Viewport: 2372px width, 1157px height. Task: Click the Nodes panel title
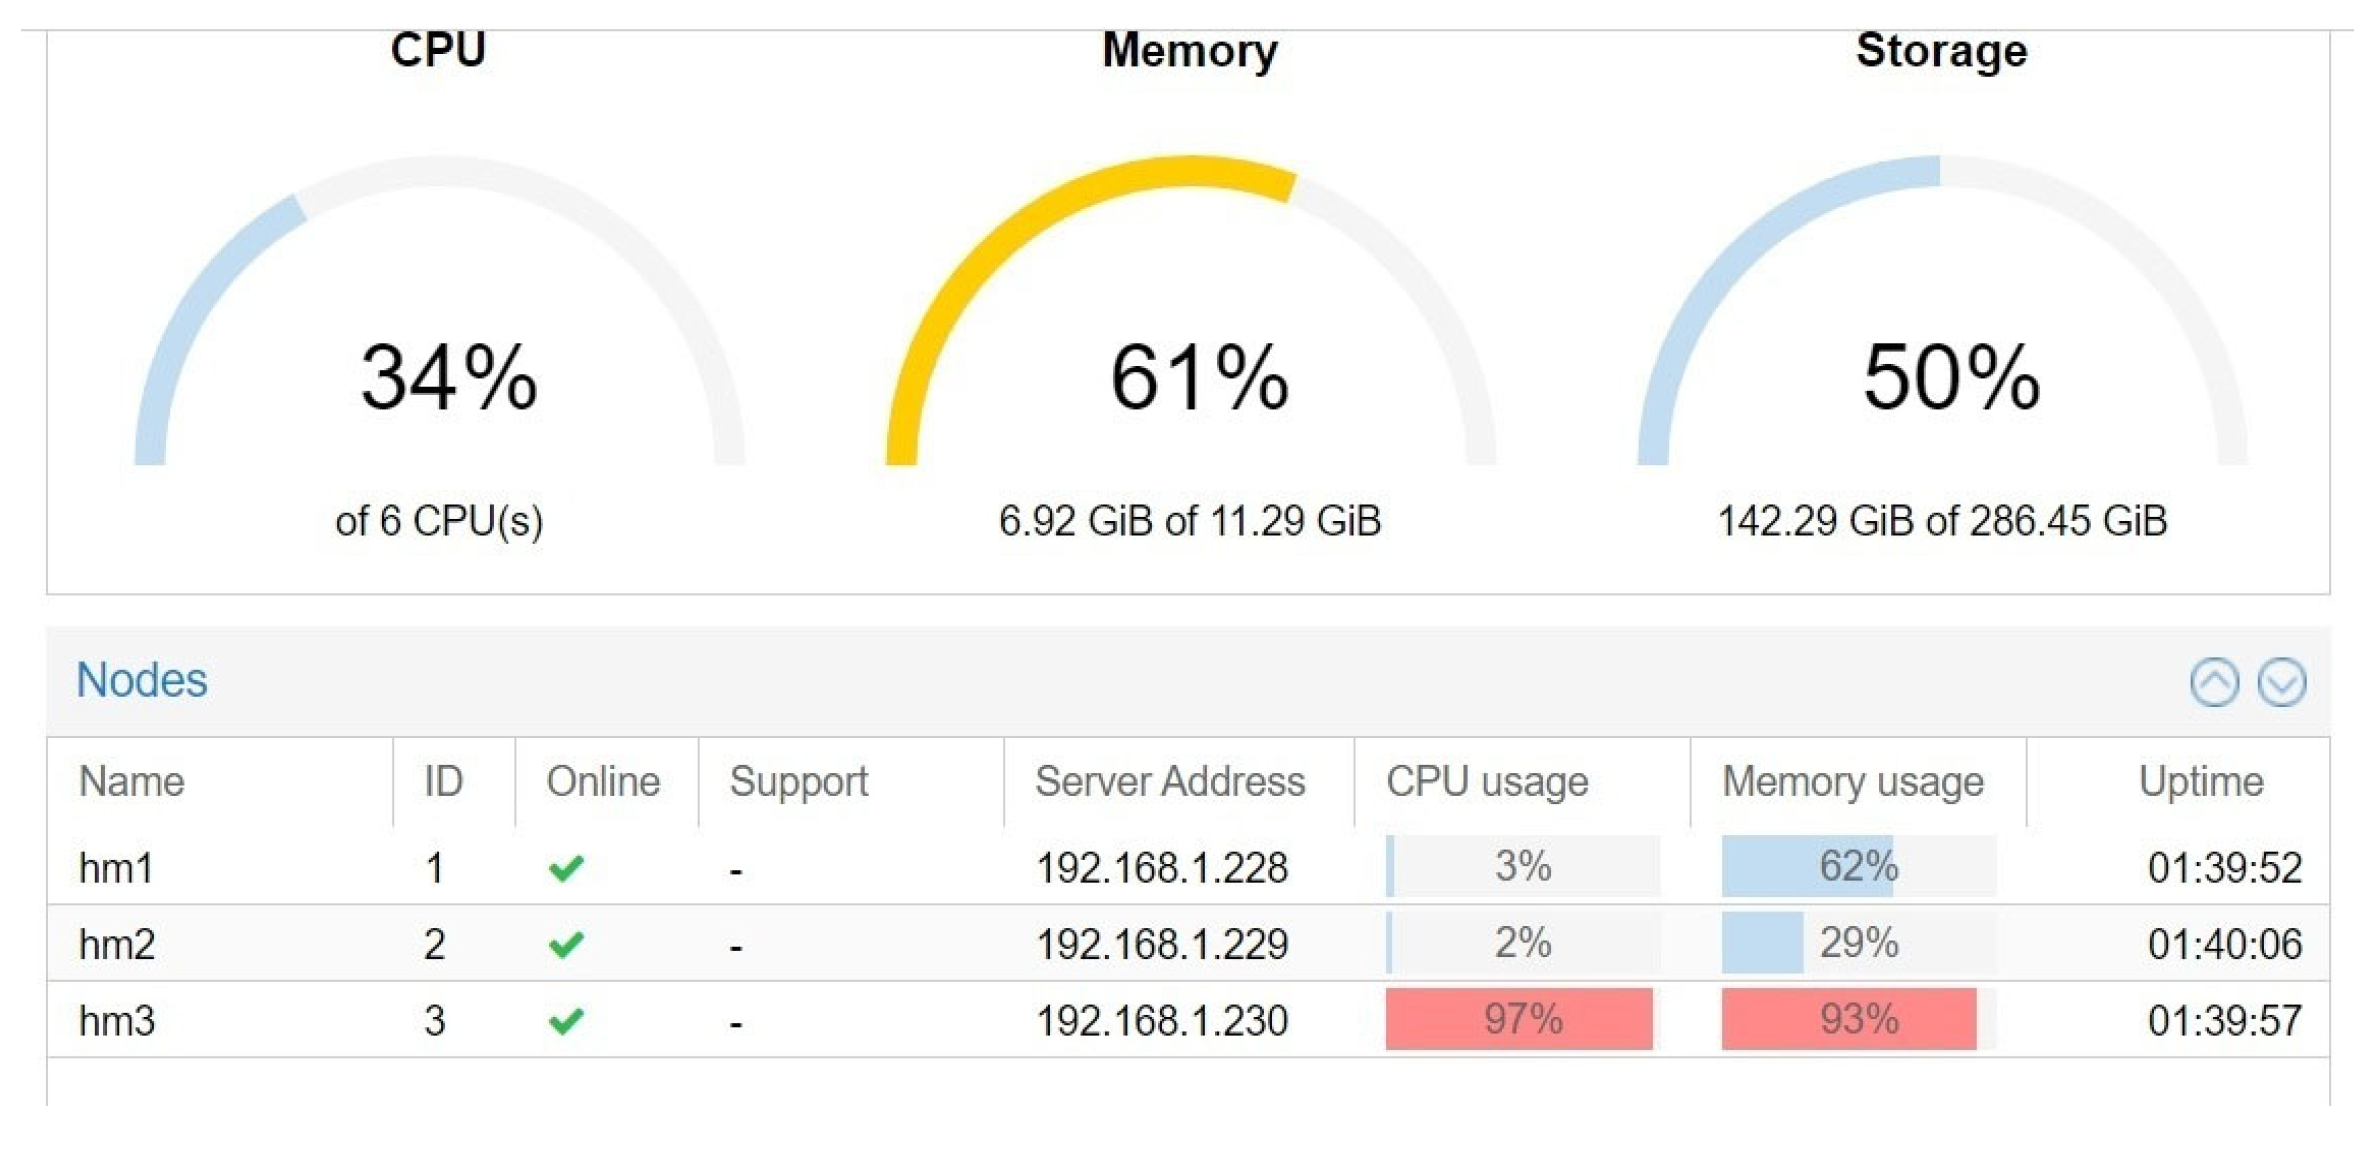coord(142,680)
